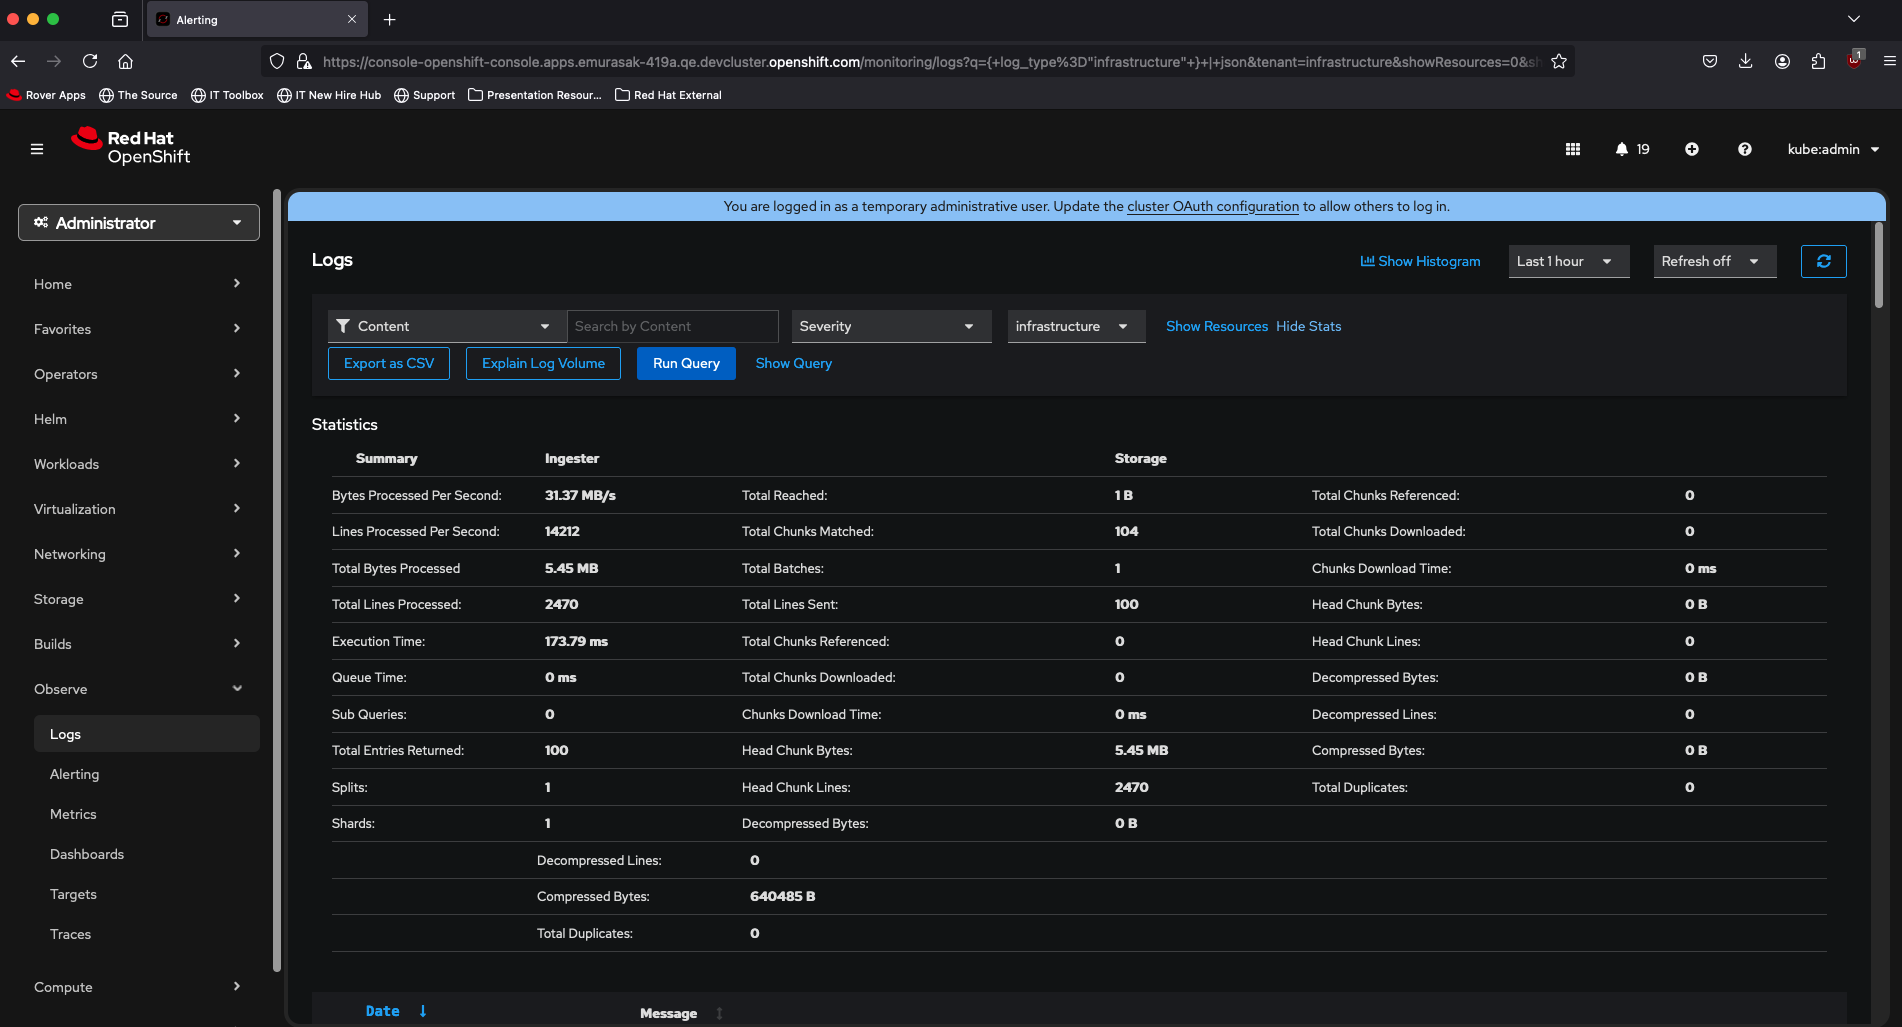Toggle Show Resources
This screenshot has width=1902, height=1027.
pos(1216,326)
